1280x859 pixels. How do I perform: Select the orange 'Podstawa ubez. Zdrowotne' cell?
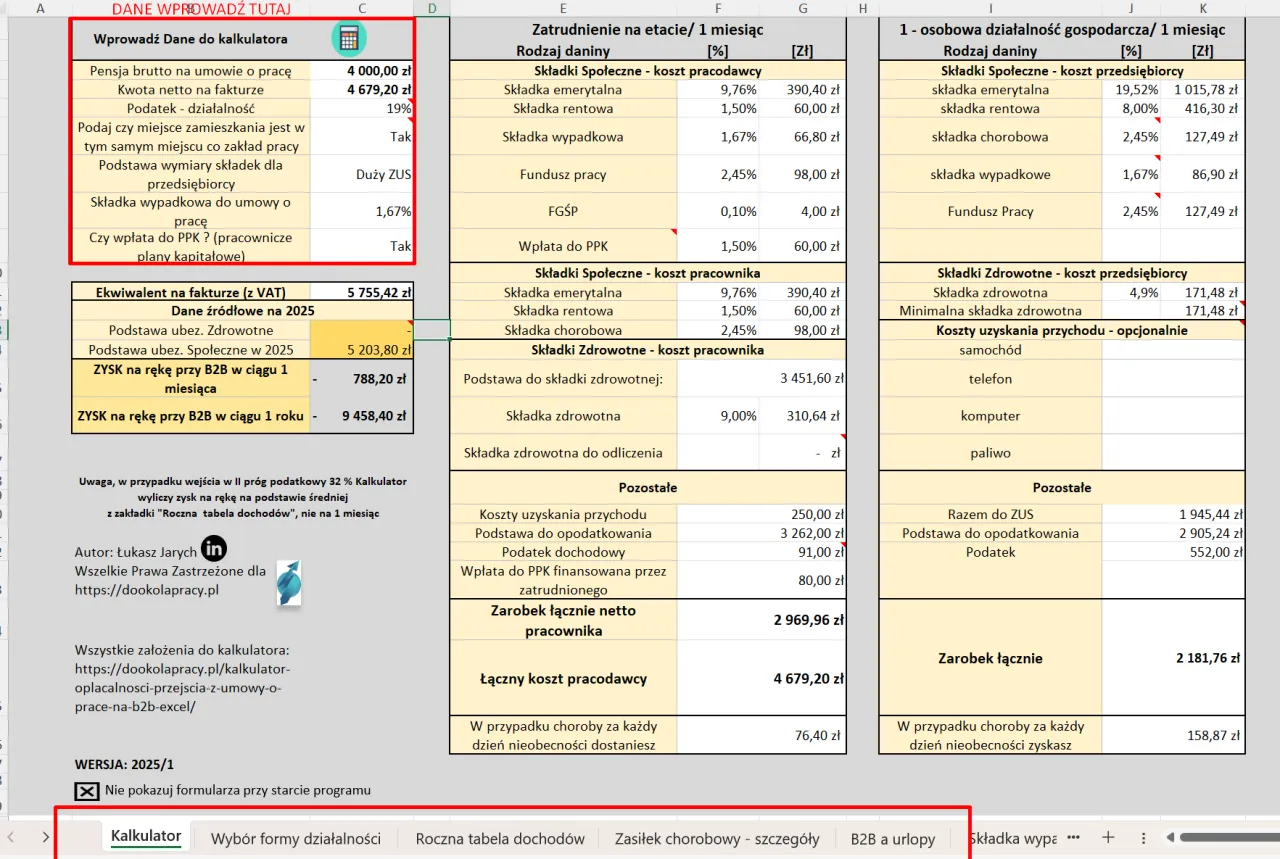click(362, 330)
